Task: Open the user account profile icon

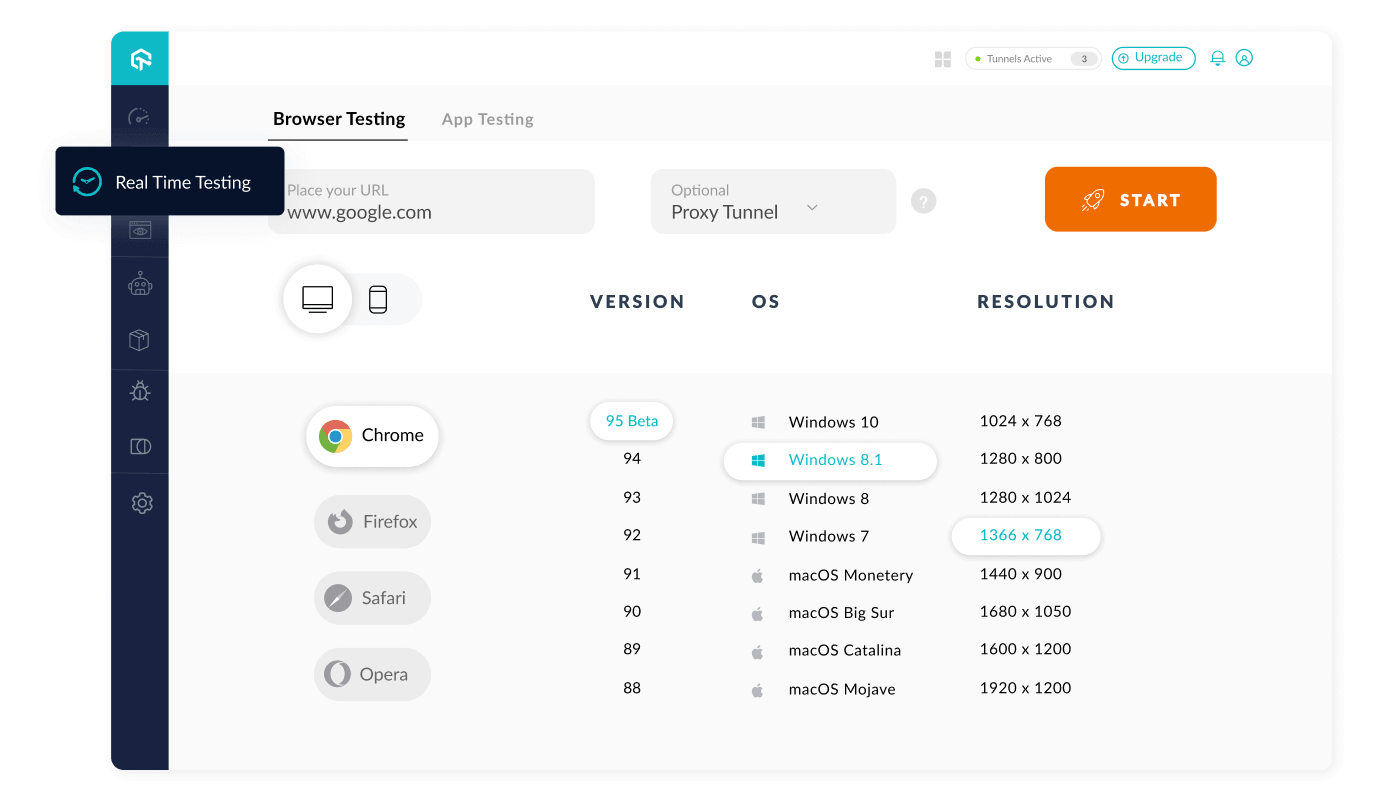Action: coord(1244,58)
